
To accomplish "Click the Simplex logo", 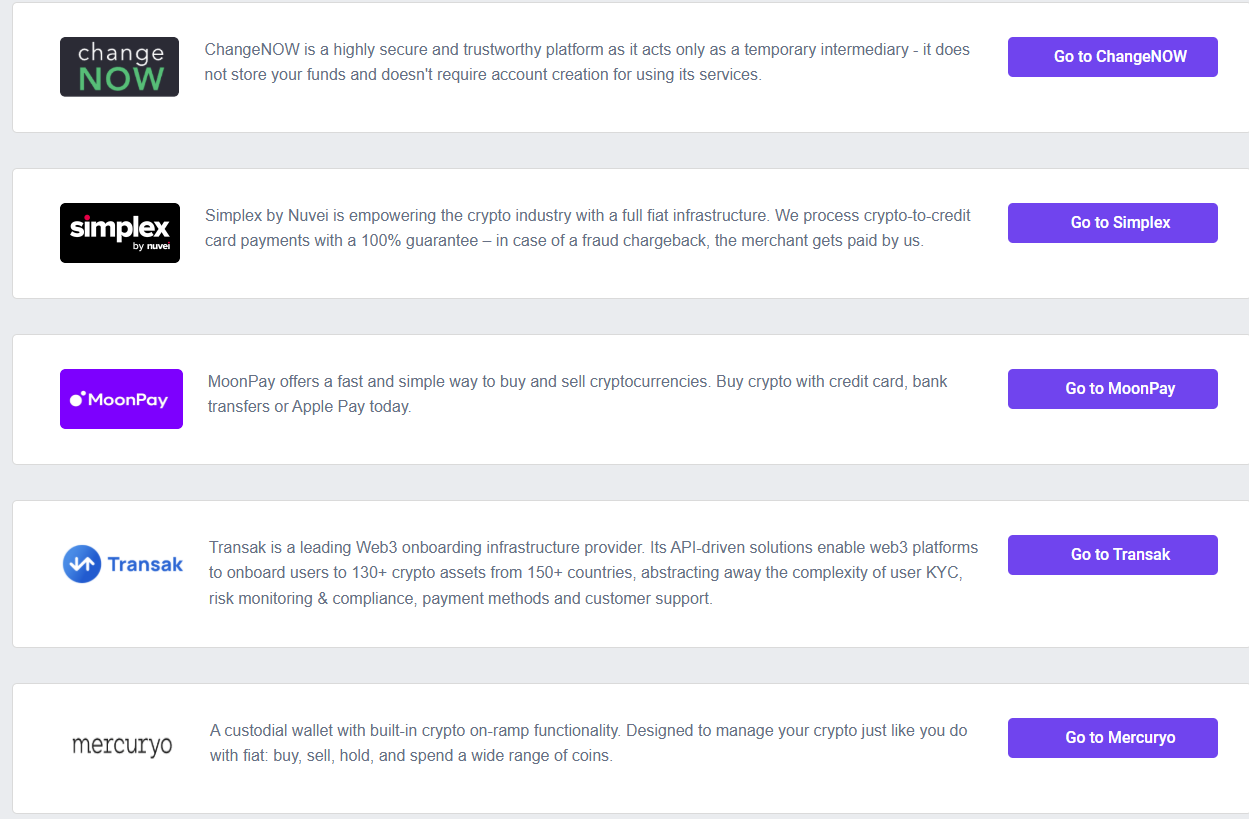I will pyautogui.click(x=120, y=233).
